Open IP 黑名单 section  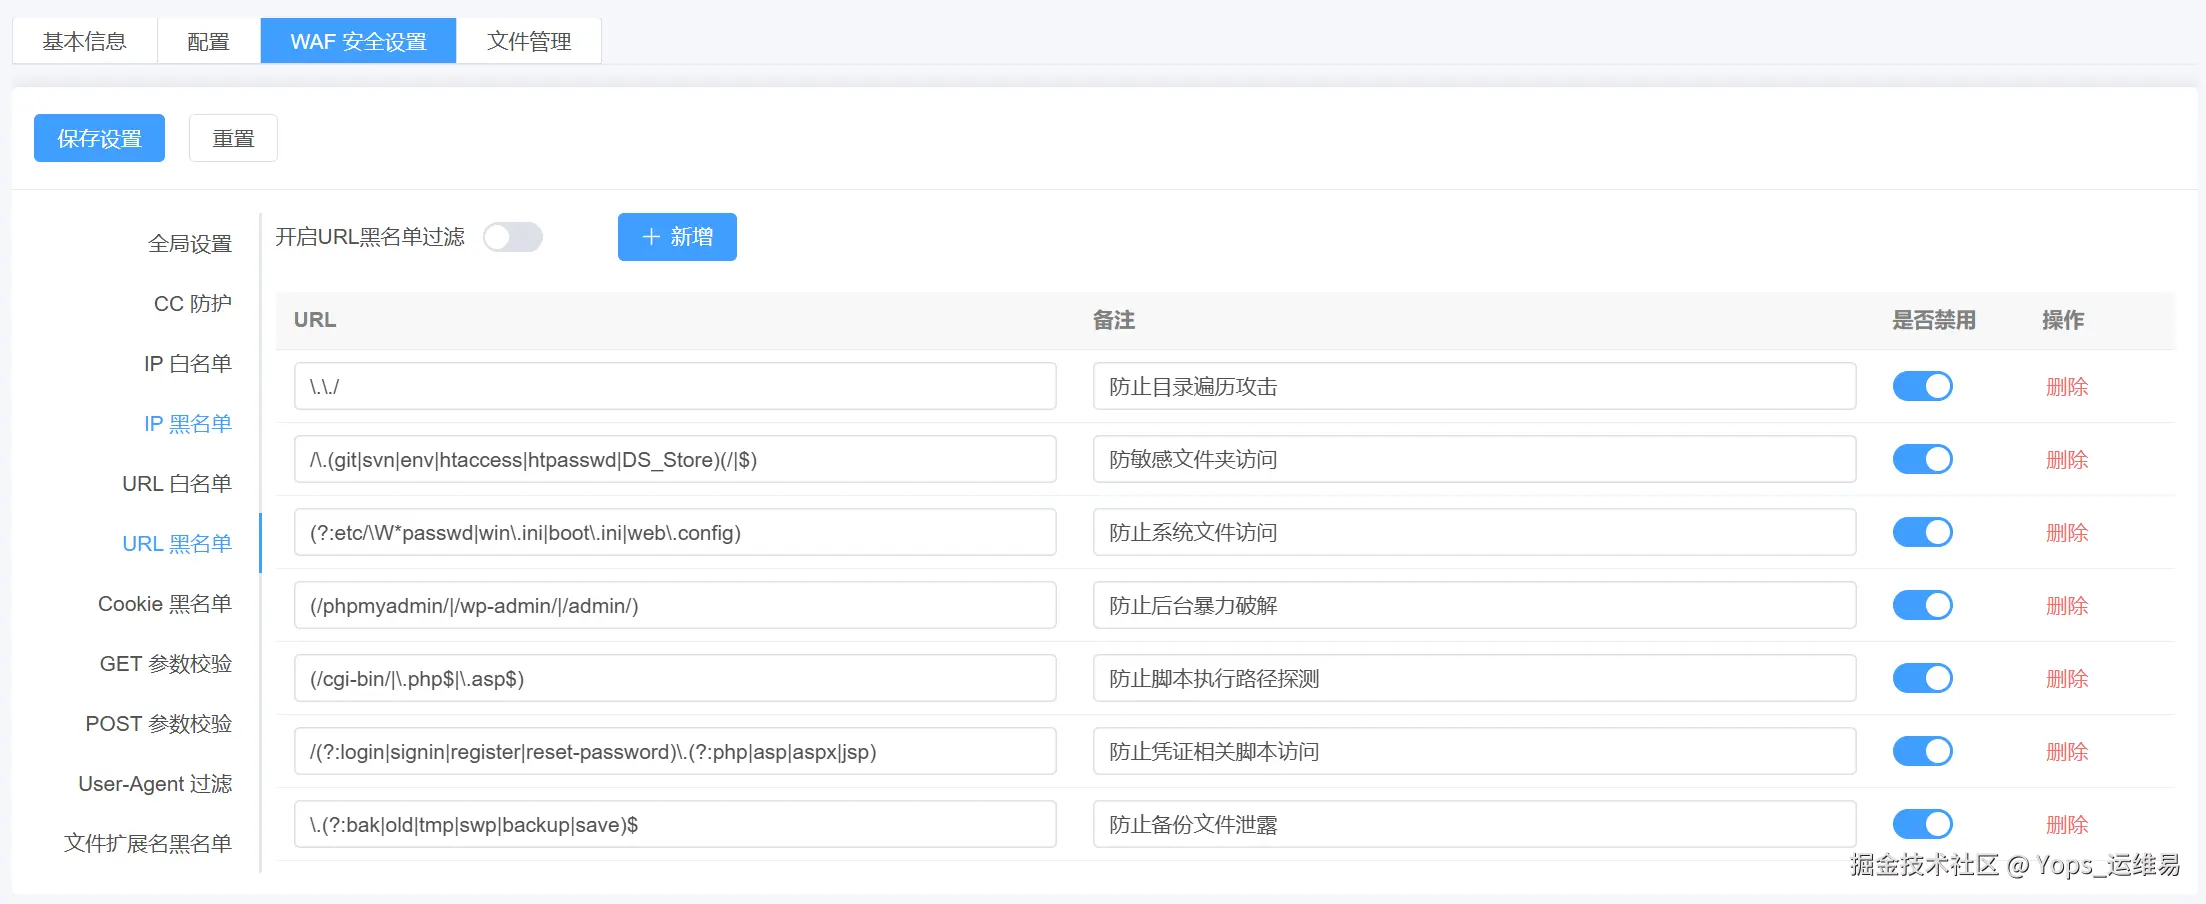click(188, 423)
